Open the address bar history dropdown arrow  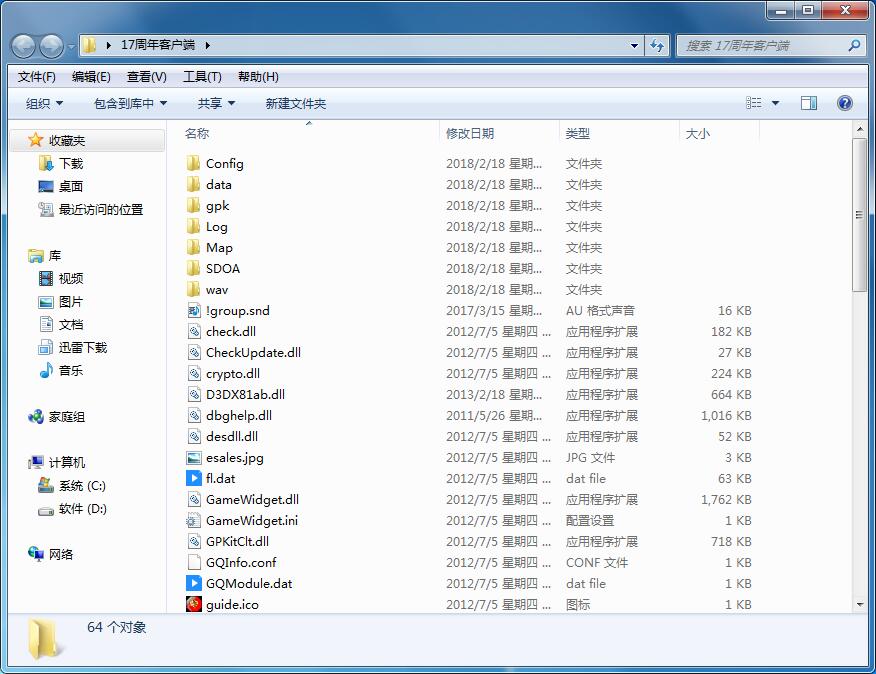coord(635,46)
